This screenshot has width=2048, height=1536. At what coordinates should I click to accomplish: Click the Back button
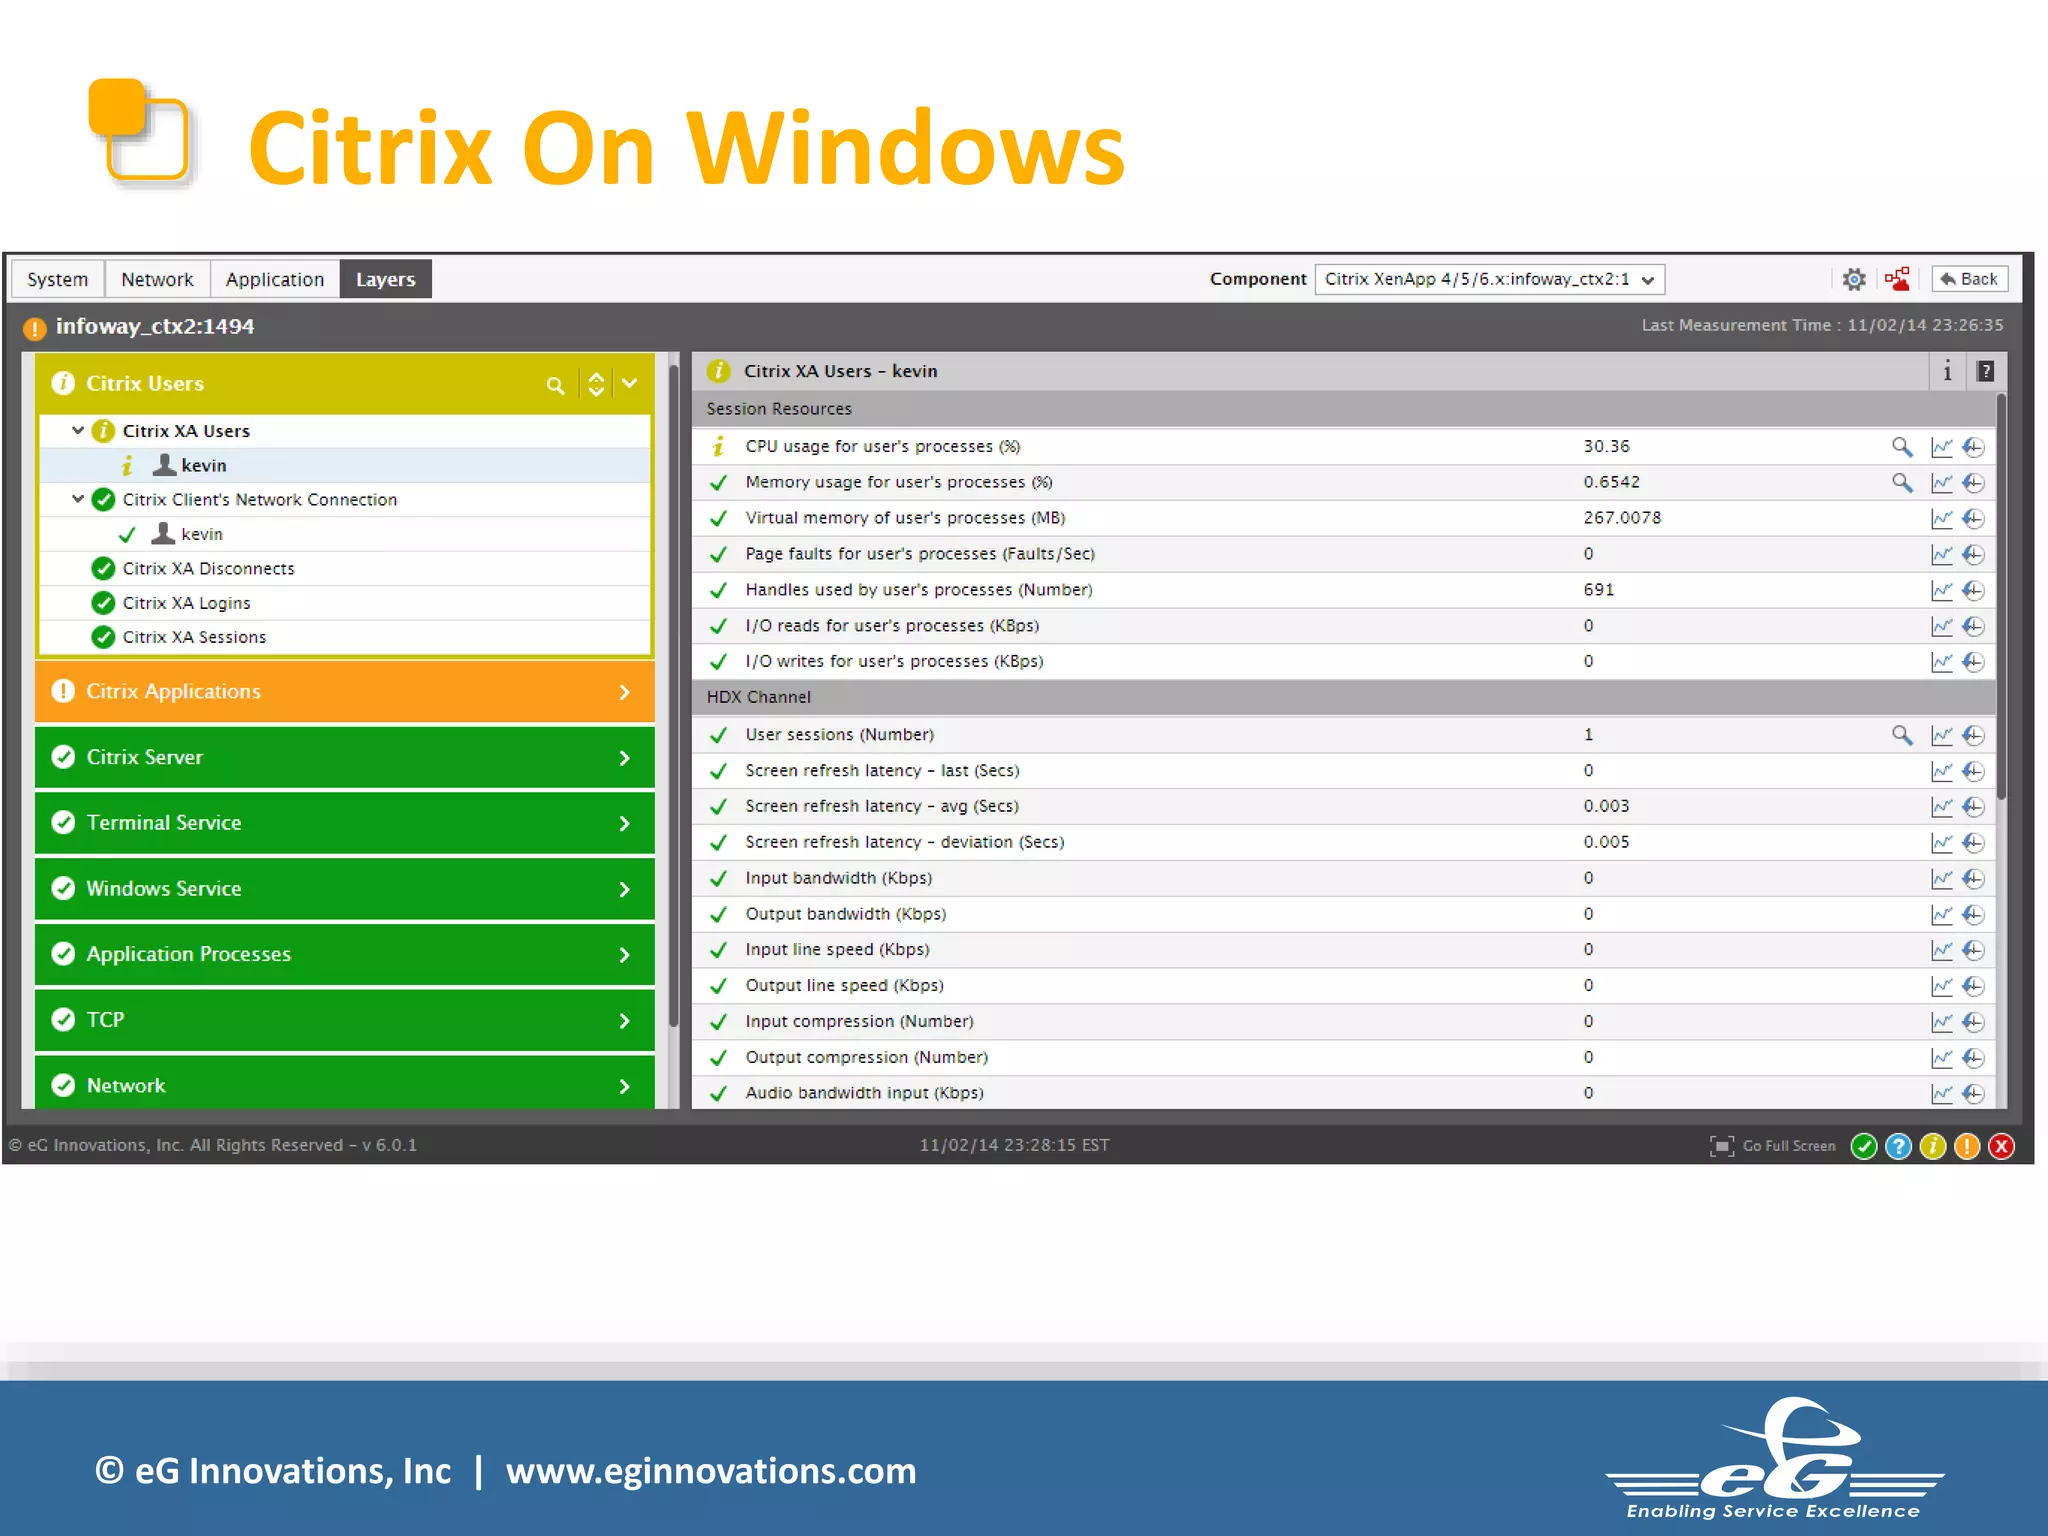click(x=1969, y=279)
